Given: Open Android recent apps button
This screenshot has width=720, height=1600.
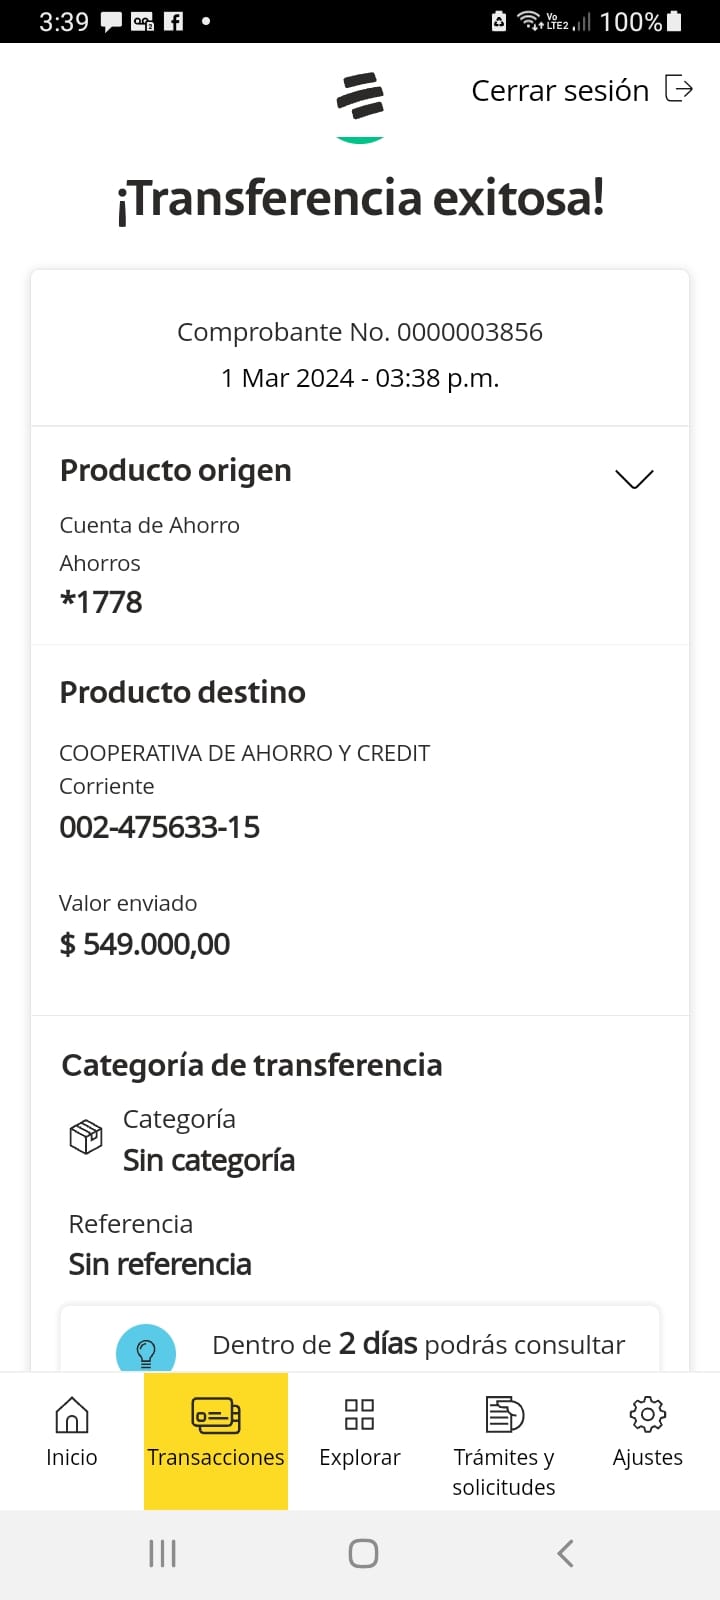Looking at the screenshot, I should click(162, 1553).
